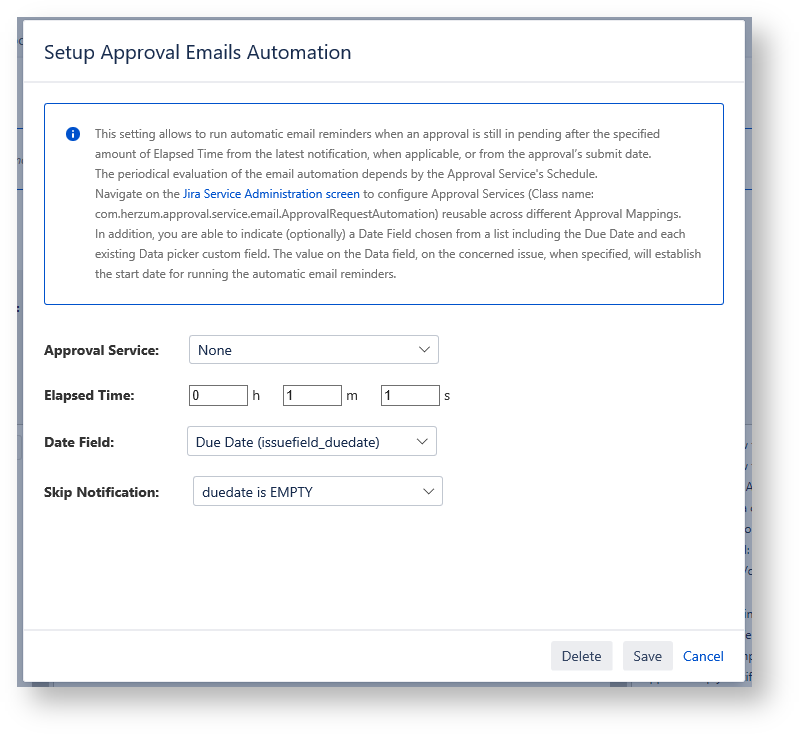Click the "h" unit label after hours box

pos(256,396)
